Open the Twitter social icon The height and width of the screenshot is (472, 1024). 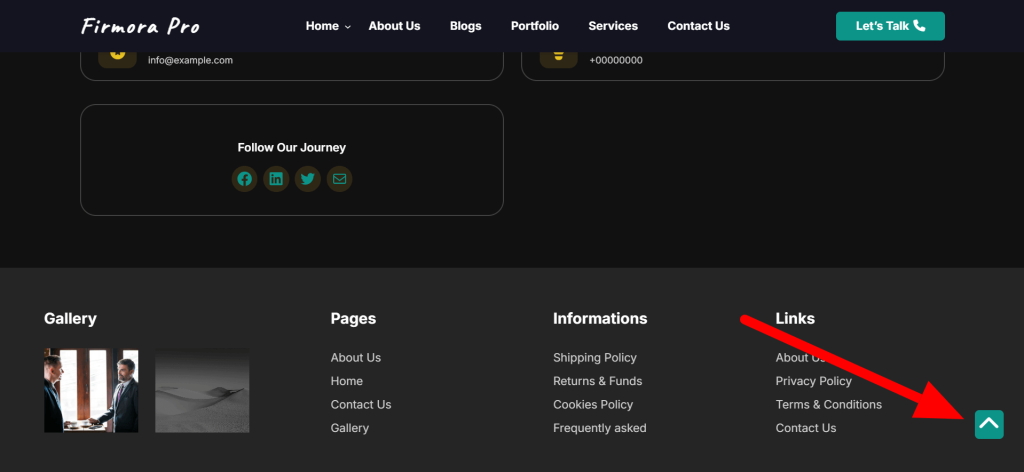(307, 179)
